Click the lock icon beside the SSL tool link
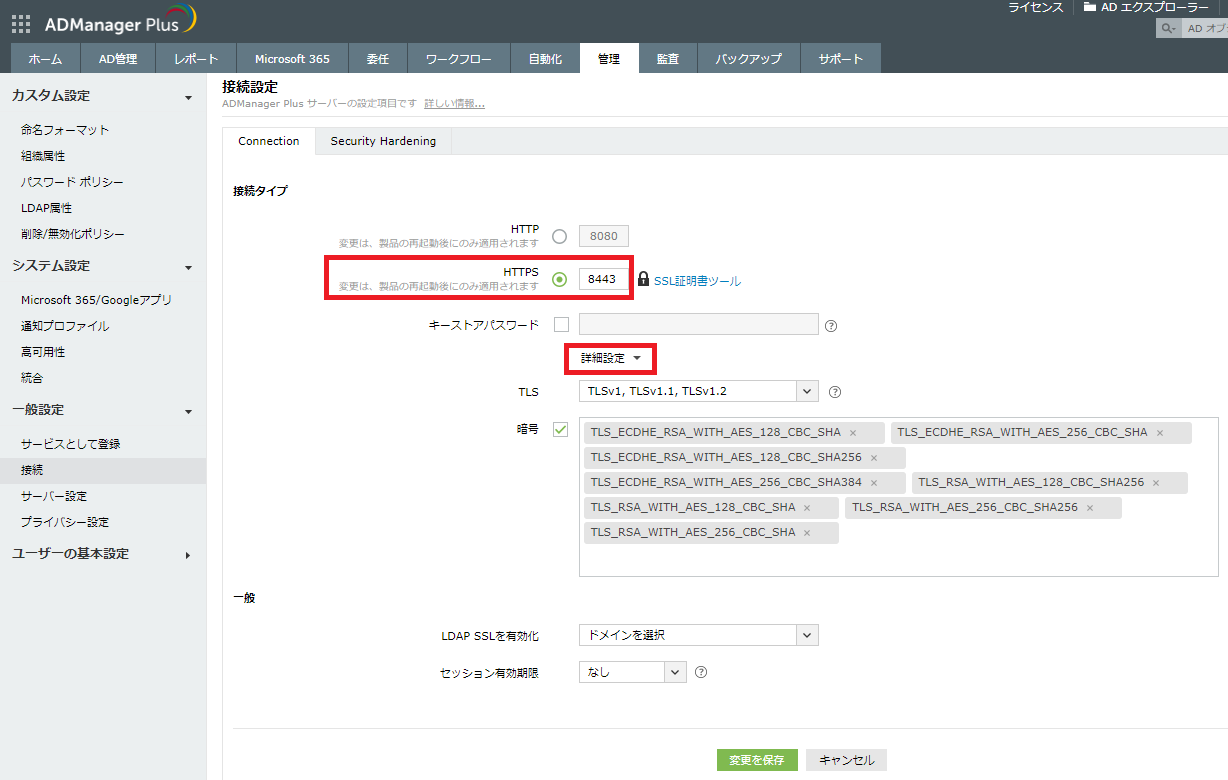The height and width of the screenshot is (780, 1228). (x=643, y=280)
